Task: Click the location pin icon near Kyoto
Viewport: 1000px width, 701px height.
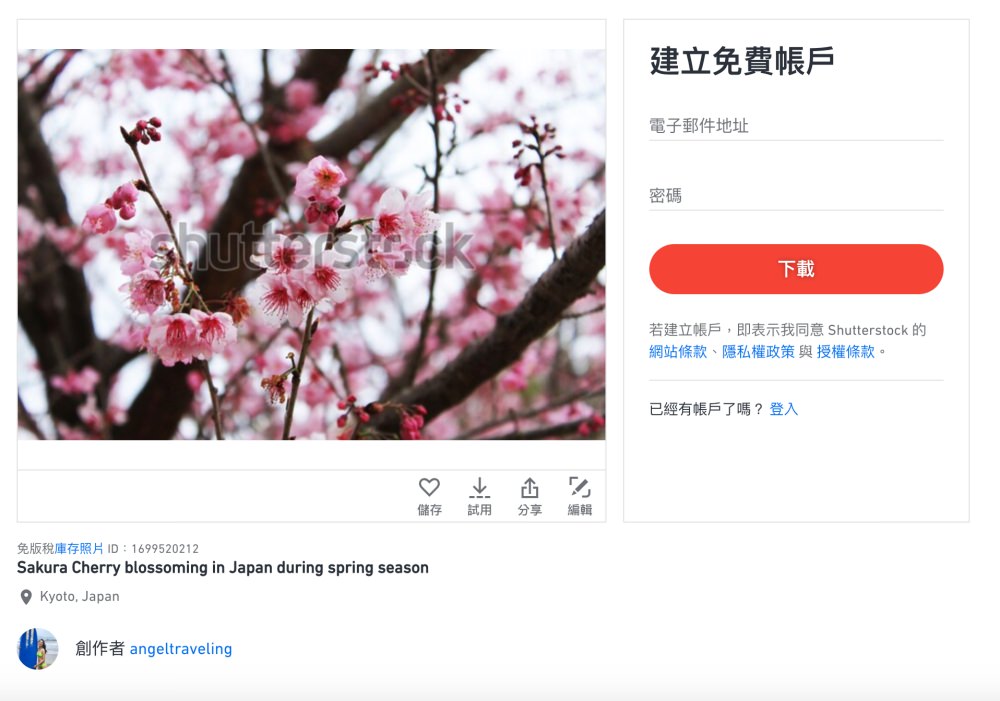Action: point(26,597)
